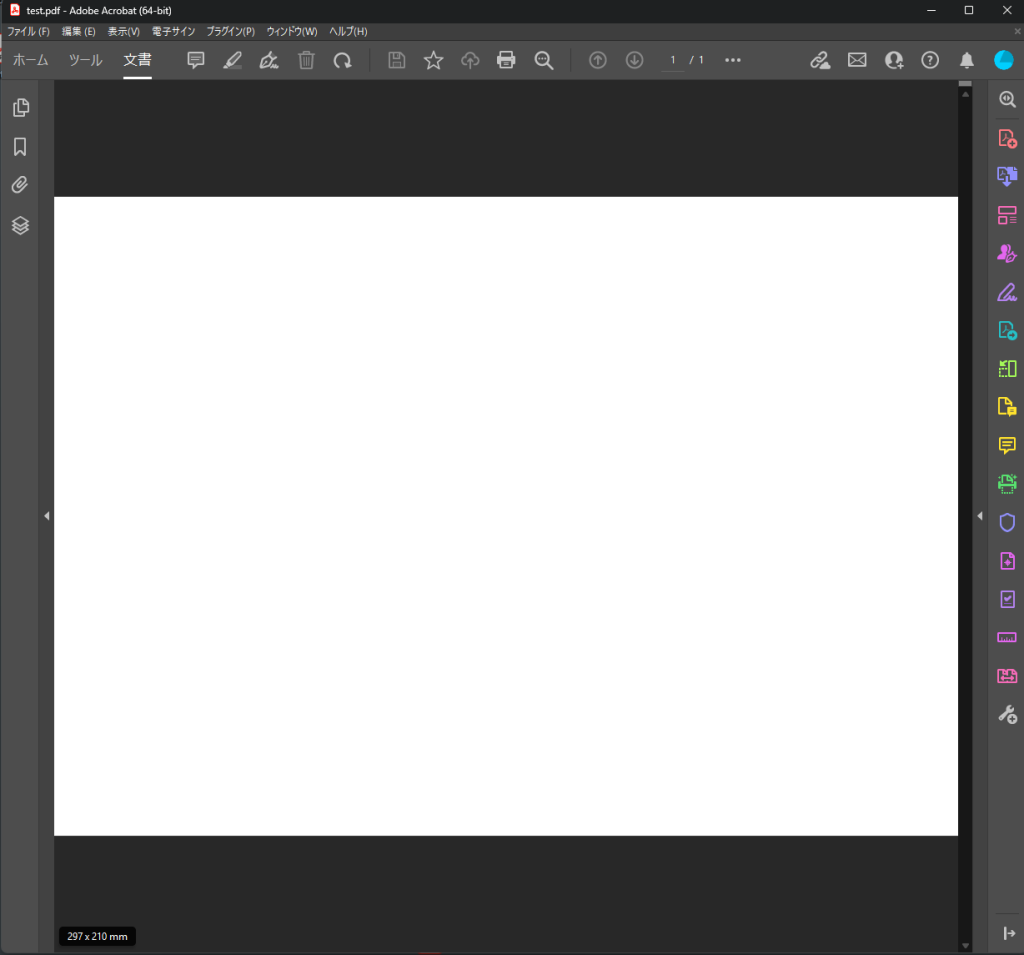Open the page thumbnails panel
The height and width of the screenshot is (955, 1024).
pyautogui.click(x=20, y=108)
